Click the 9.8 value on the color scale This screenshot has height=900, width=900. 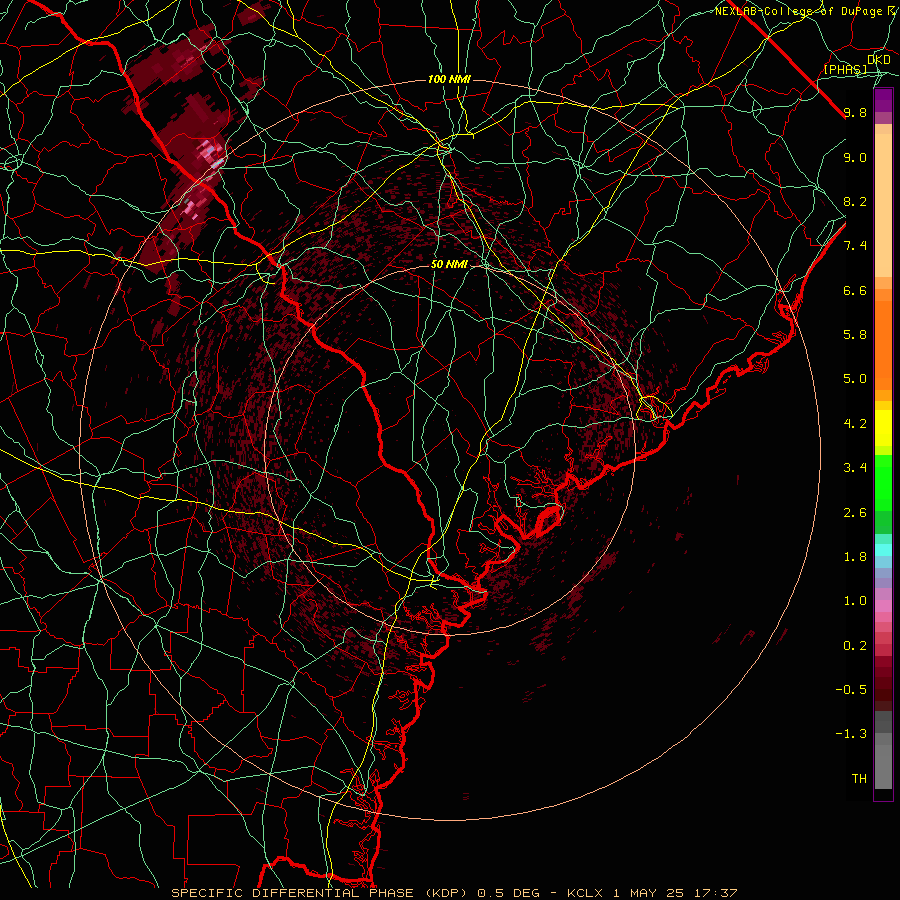[855, 113]
